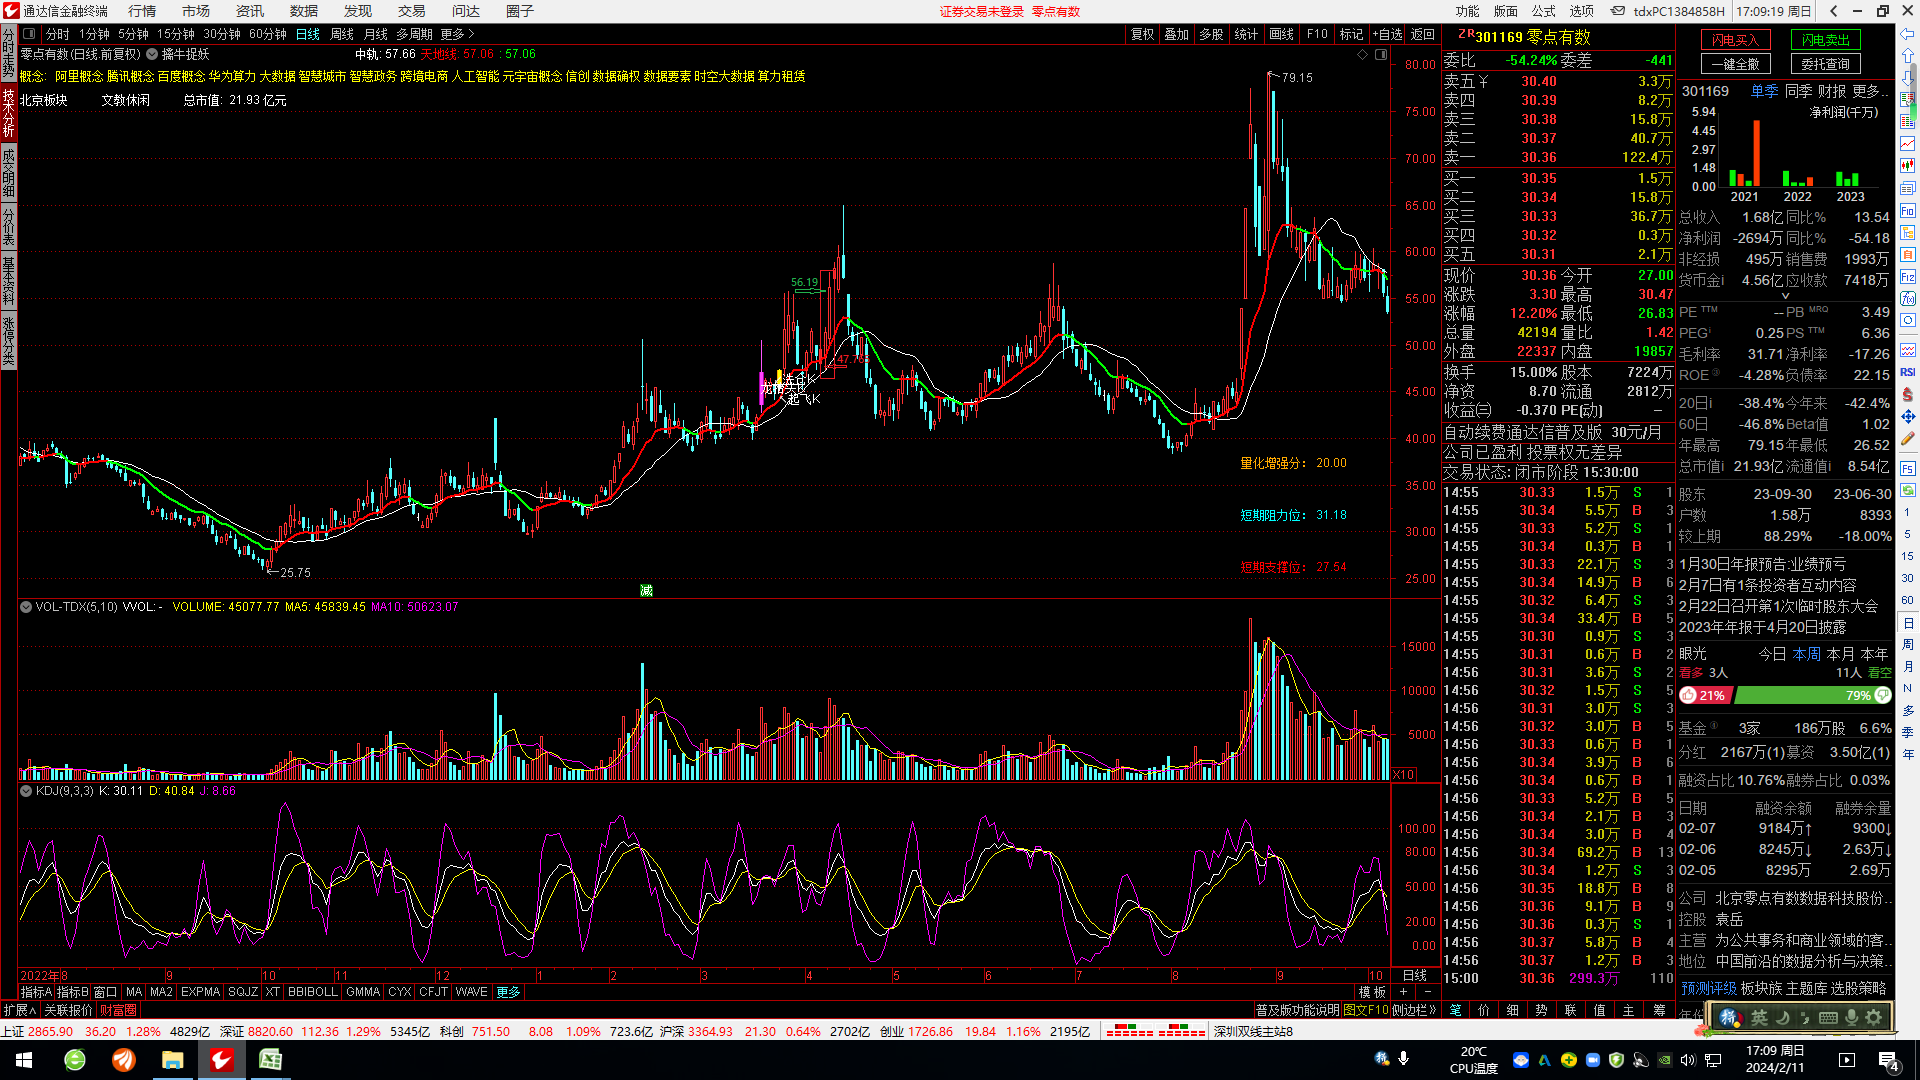Click the round indicator icon next to 擒牛捉妖
Image resolution: width=1920 pixels, height=1080 pixels.
[x=152, y=55]
